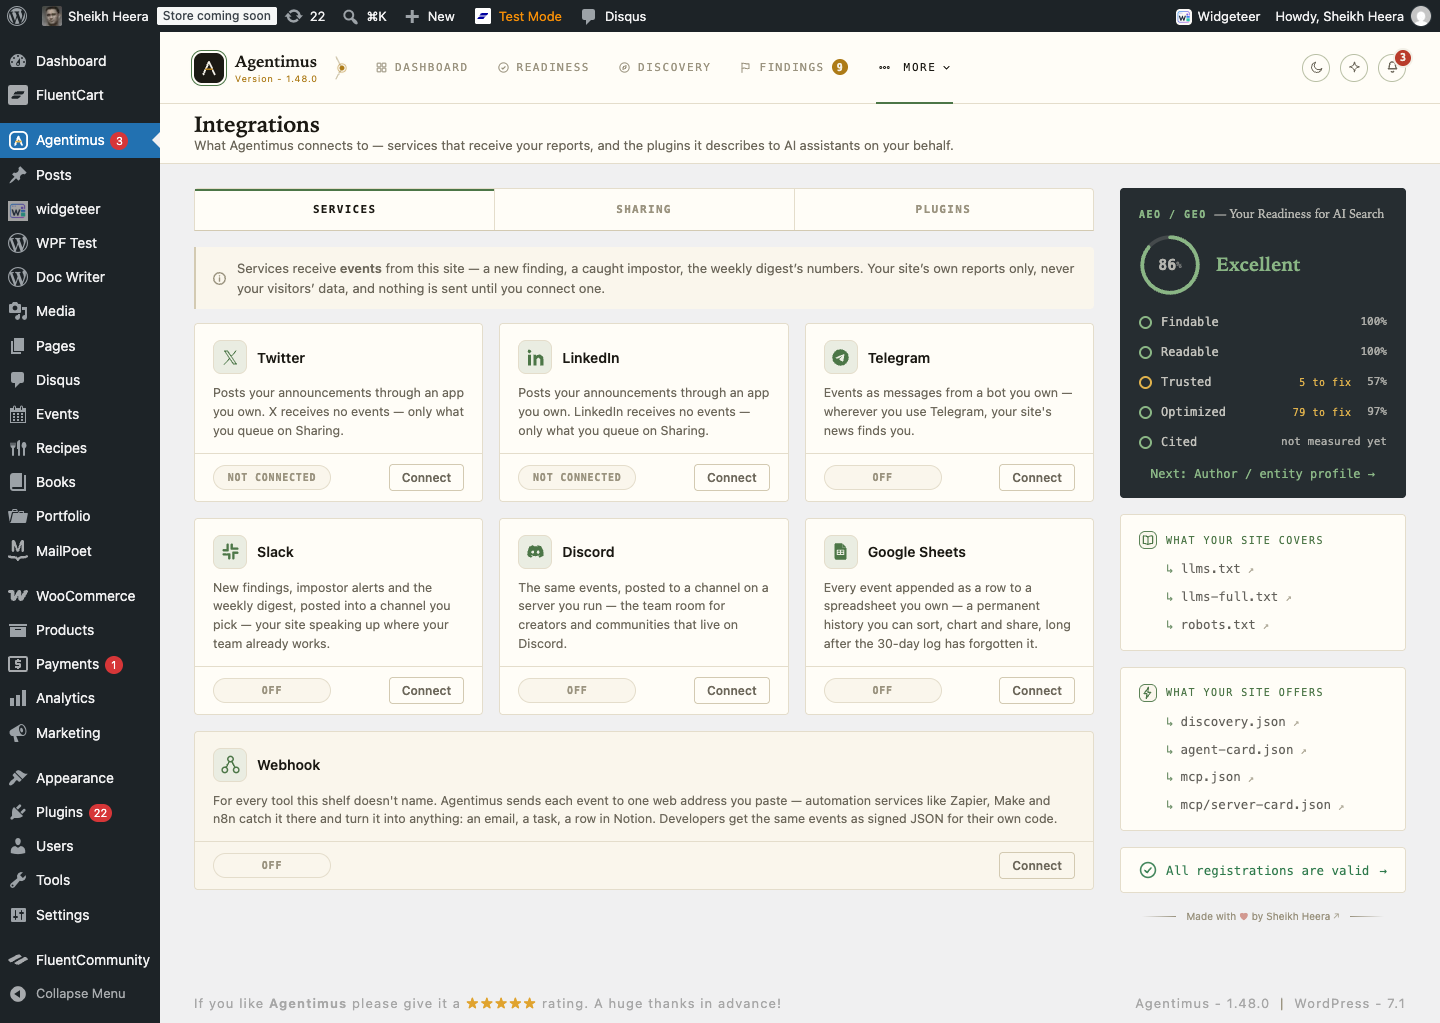Click the valid registrations checkmark icon
This screenshot has height=1023, width=1440.
[1148, 870]
